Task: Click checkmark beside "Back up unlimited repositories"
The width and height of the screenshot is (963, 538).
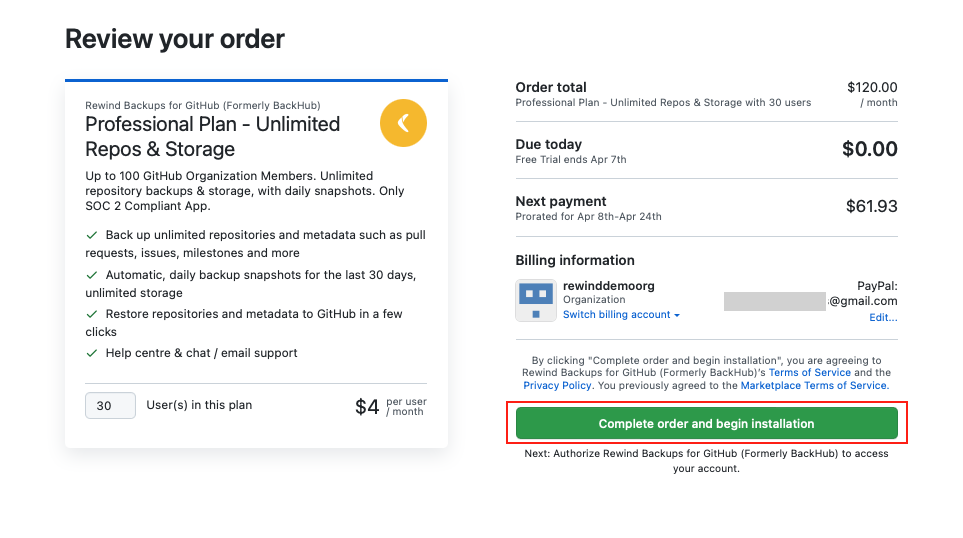Action: (x=92, y=235)
